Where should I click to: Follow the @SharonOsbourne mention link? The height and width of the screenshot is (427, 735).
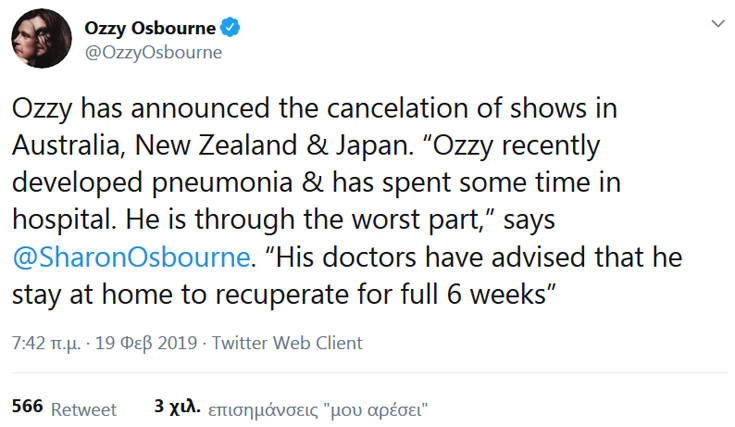pos(128,258)
